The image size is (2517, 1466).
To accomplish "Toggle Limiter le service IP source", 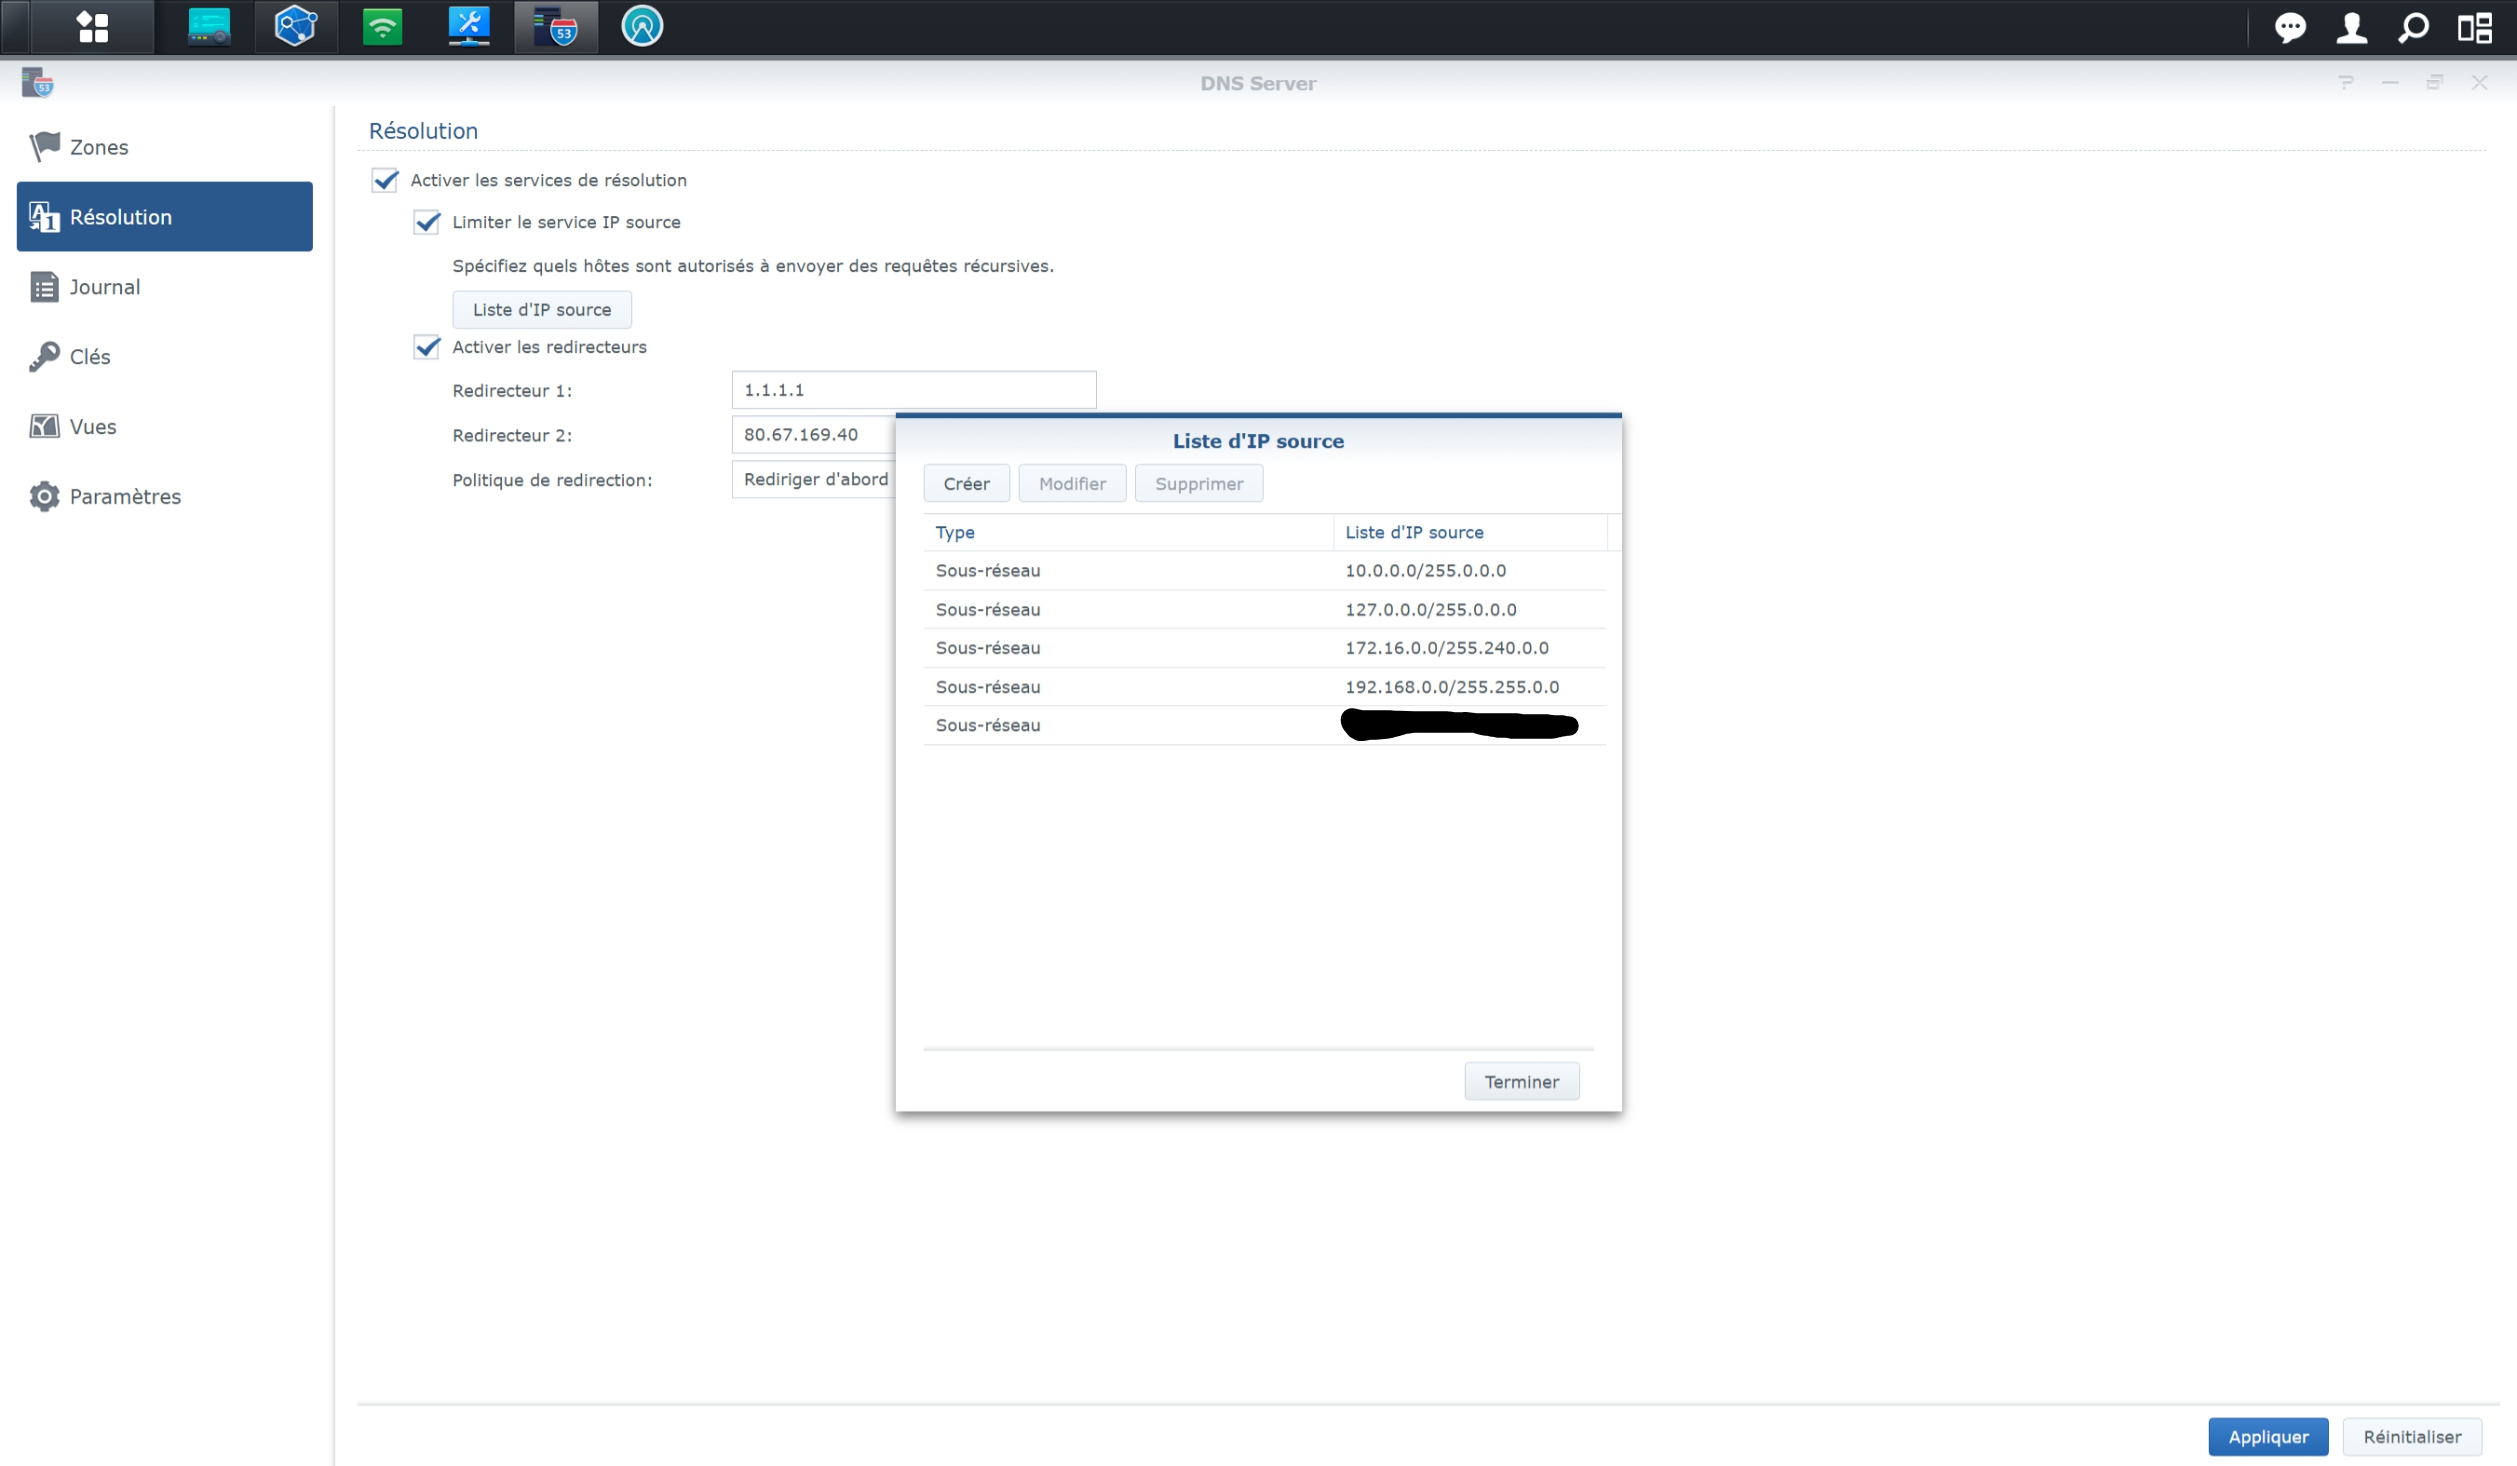I will pos(427,222).
